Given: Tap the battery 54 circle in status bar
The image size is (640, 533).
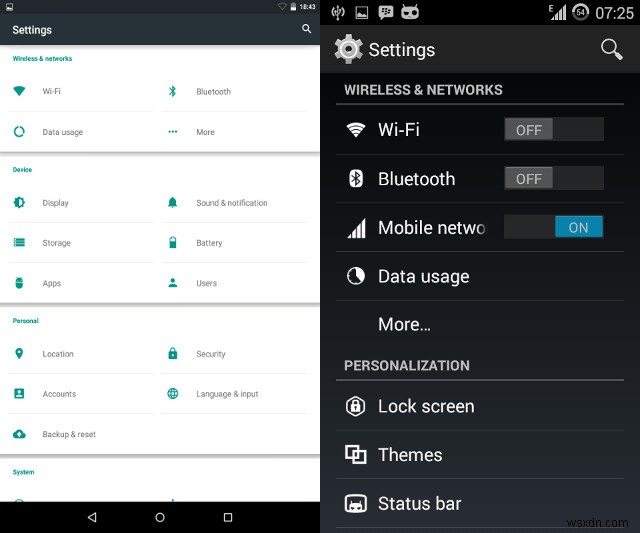Looking at the screenshot, I should click(x=580, y=12).
